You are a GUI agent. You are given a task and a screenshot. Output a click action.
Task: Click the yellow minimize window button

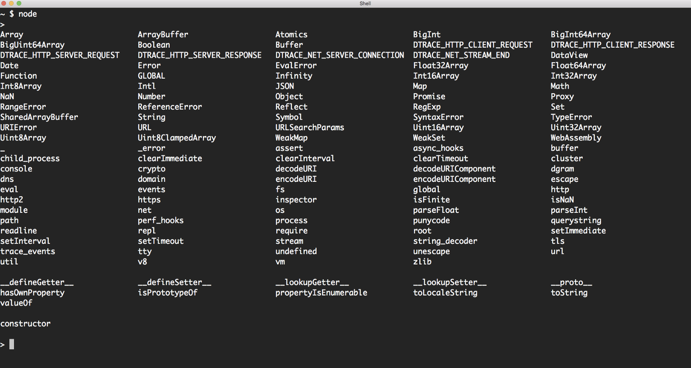click(x=11, y=3)
